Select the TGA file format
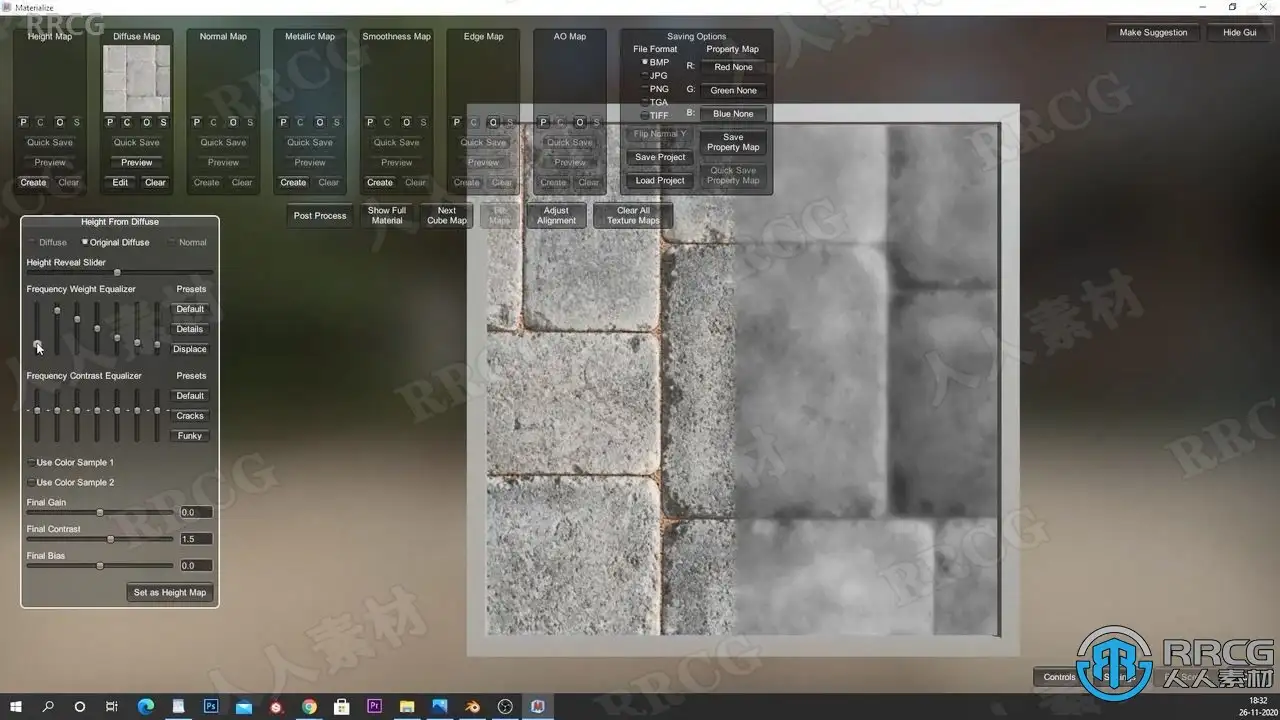Image resolution: width=1280 pixels, height=720 pixels. pyautogui.click(x=656, y=102)
